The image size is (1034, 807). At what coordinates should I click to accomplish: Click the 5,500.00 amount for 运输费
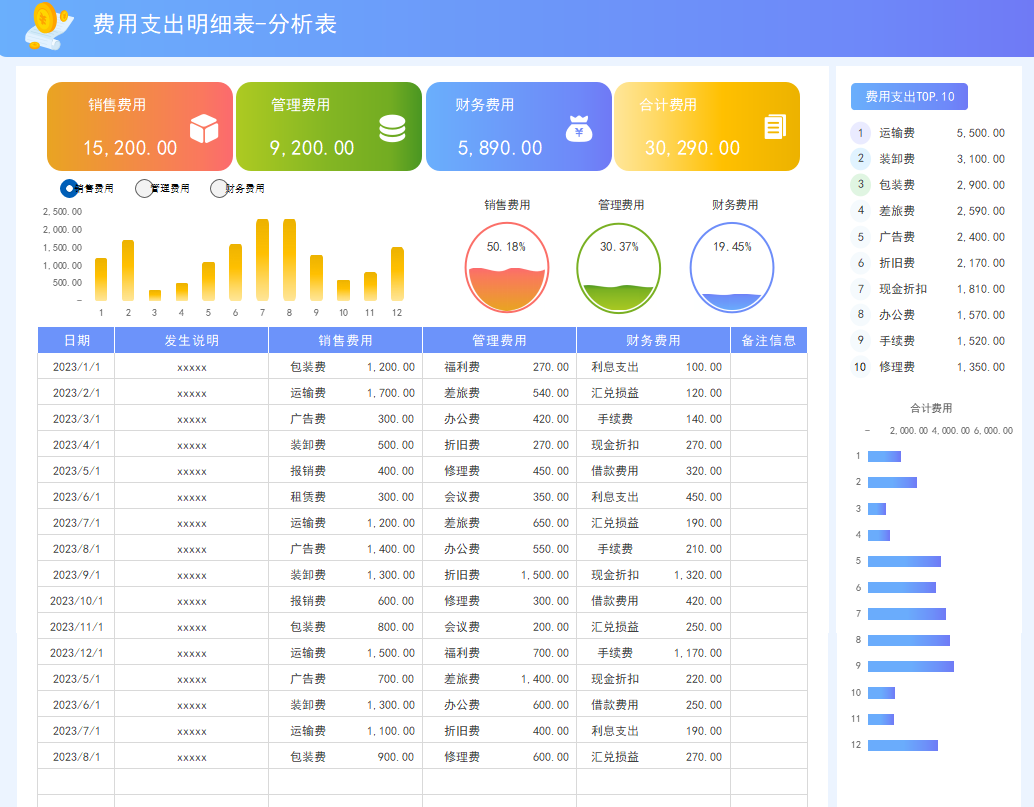(980, 132)
